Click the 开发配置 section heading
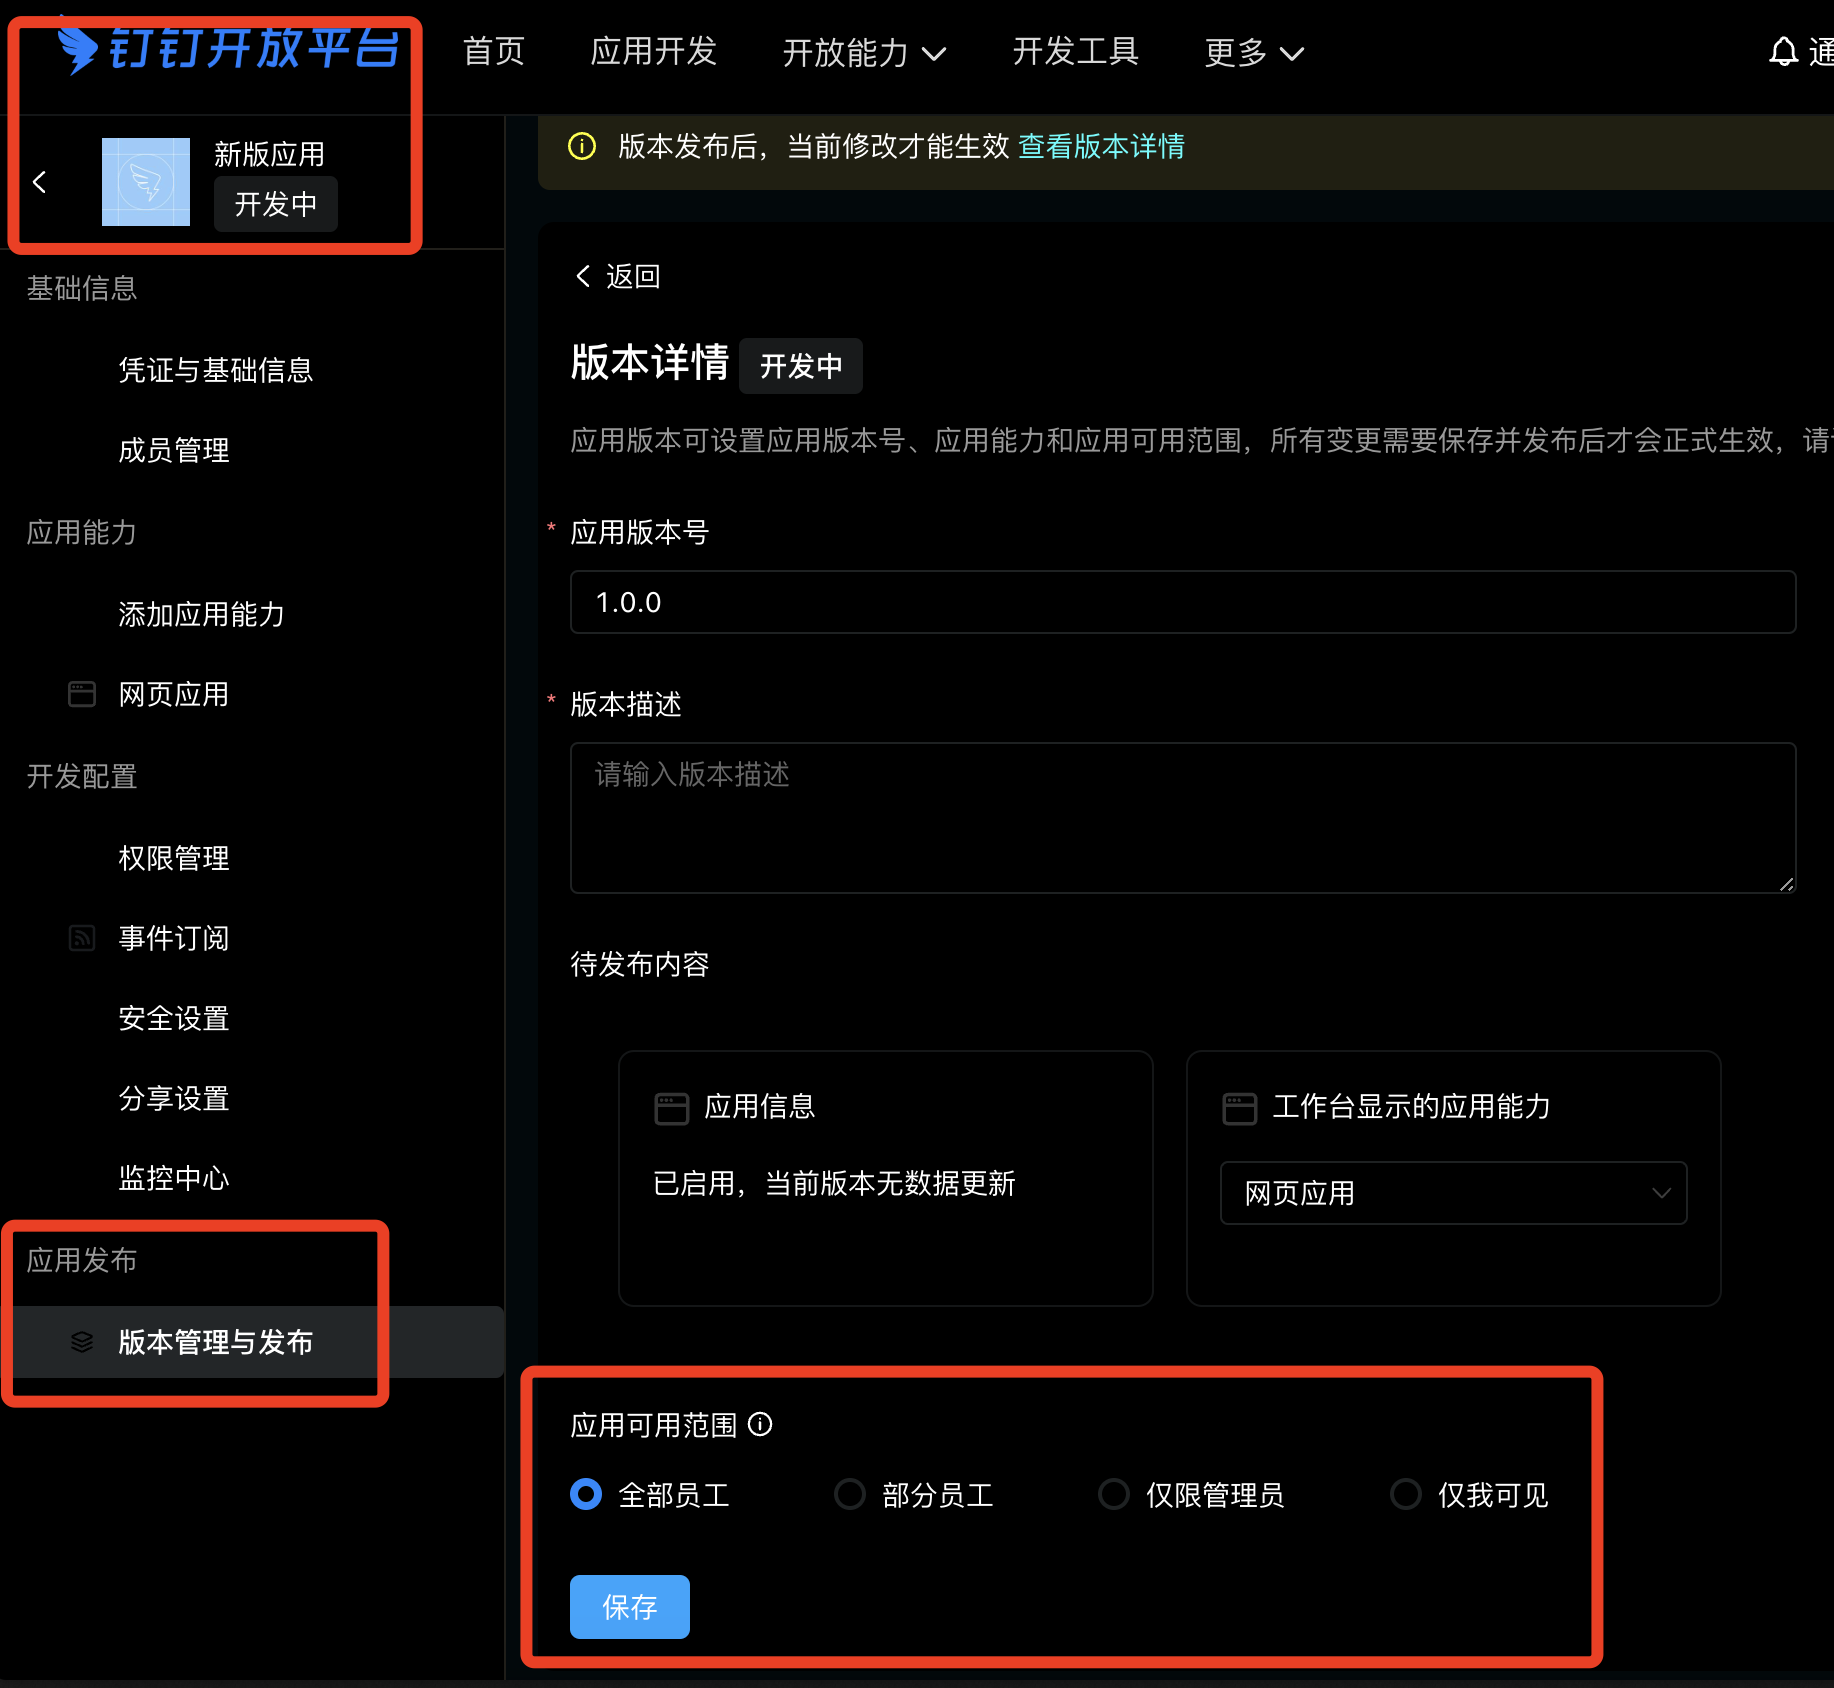This screenshot has height=1688, width=1834. [82, 776]
